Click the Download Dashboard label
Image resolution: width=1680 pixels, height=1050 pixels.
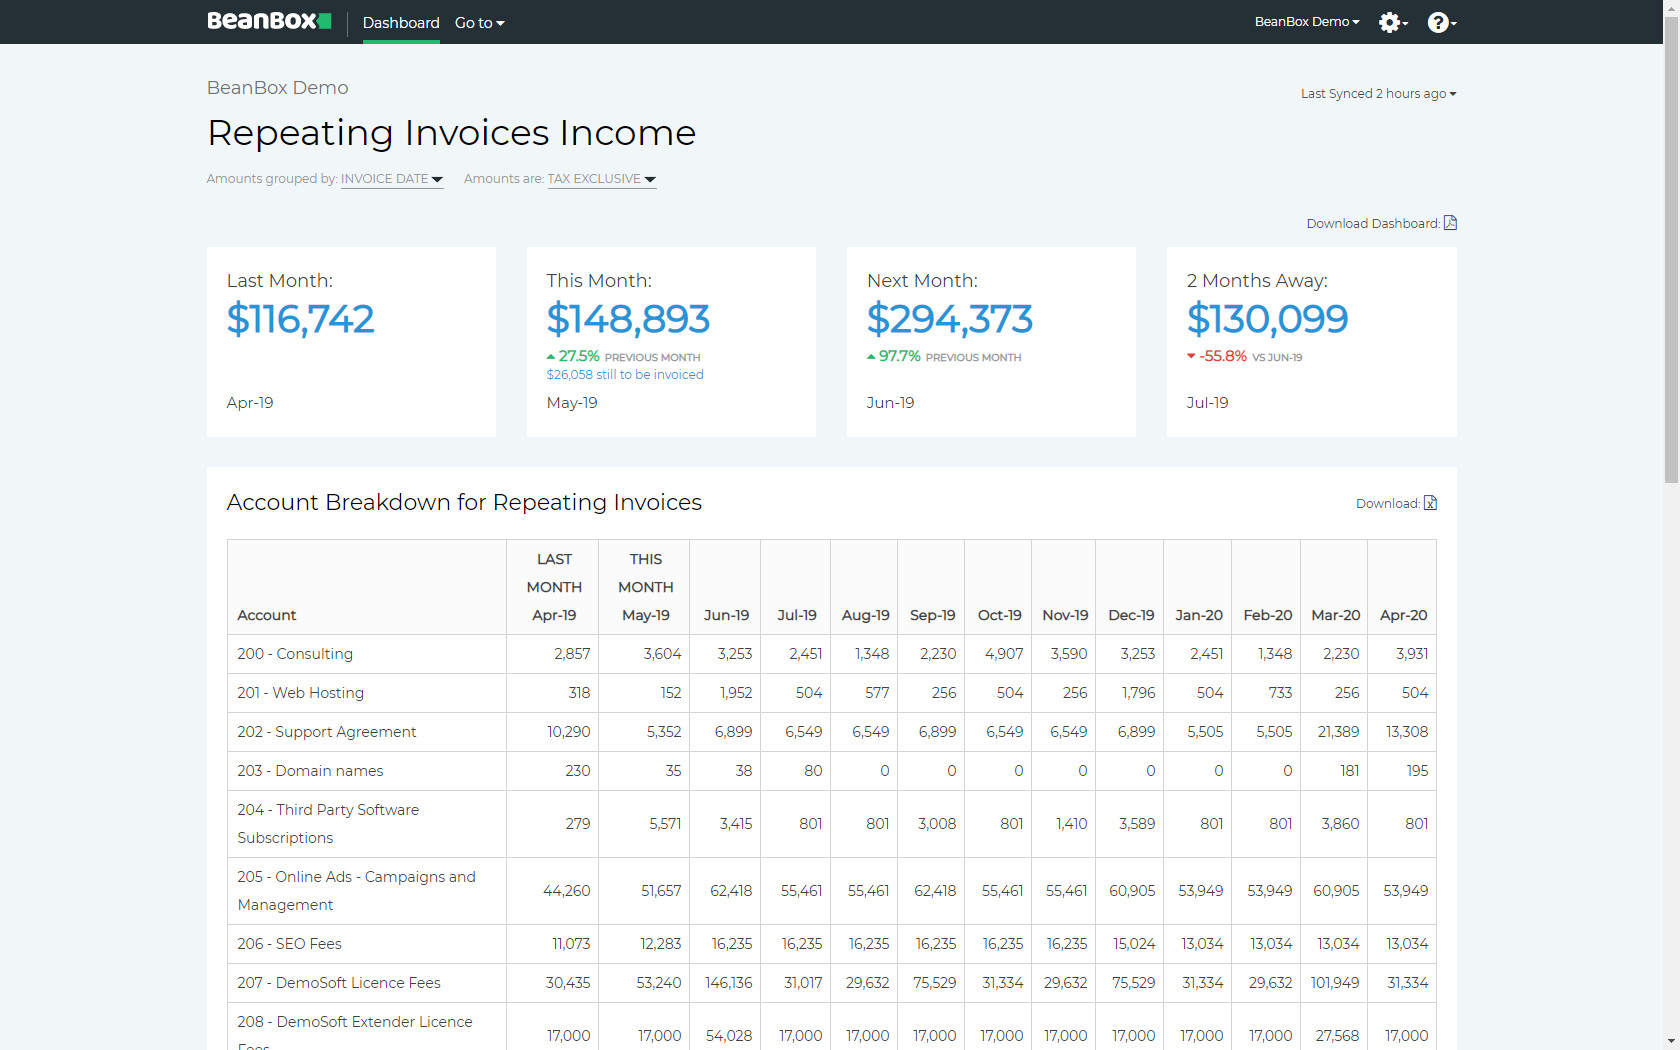[x=1372, y=223]
